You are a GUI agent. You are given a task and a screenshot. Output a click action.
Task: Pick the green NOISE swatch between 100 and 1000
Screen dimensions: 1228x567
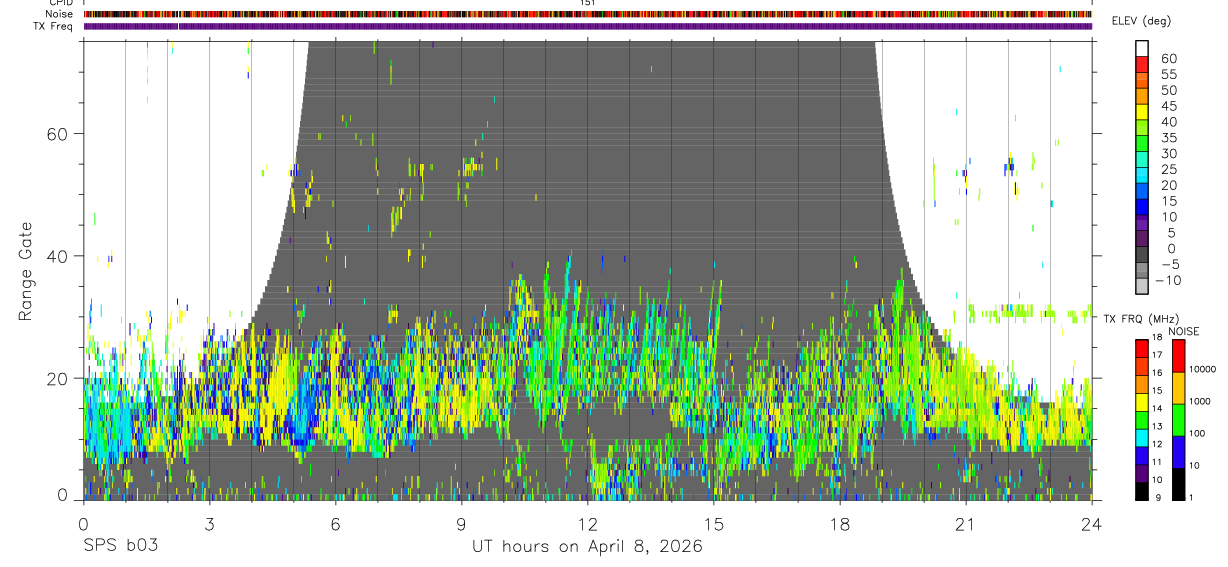point(1179,420)
